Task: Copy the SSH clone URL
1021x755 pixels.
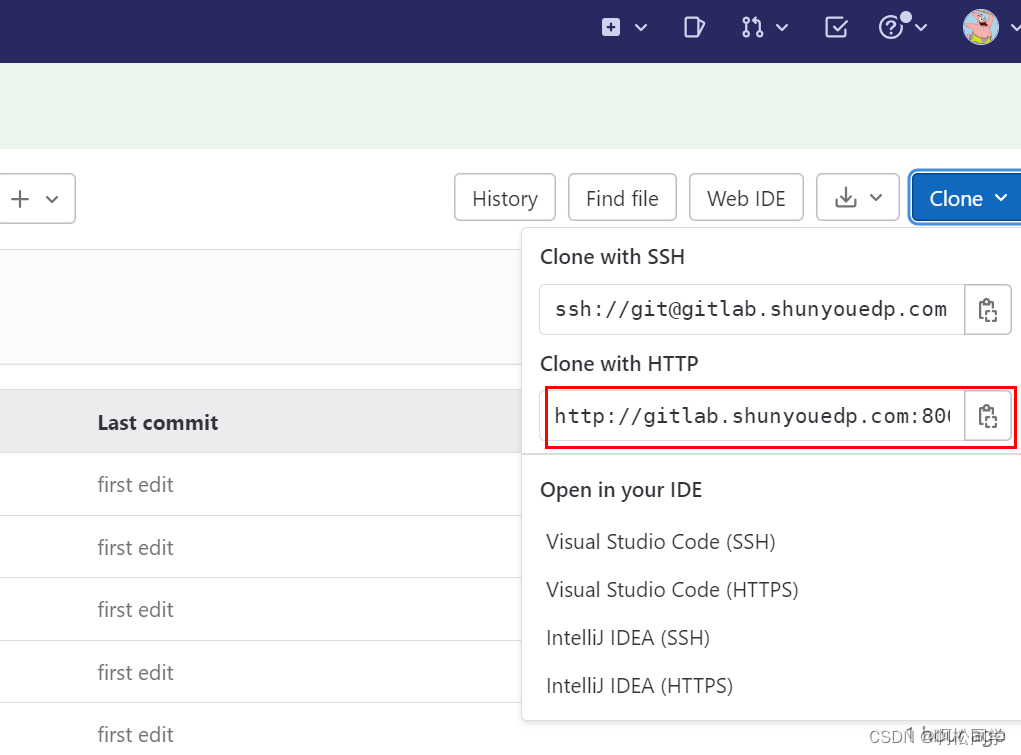Action: [988, 309]
